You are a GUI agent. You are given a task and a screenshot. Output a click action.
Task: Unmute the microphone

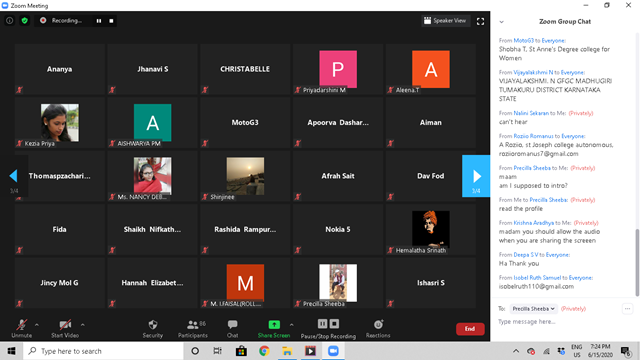21,328
